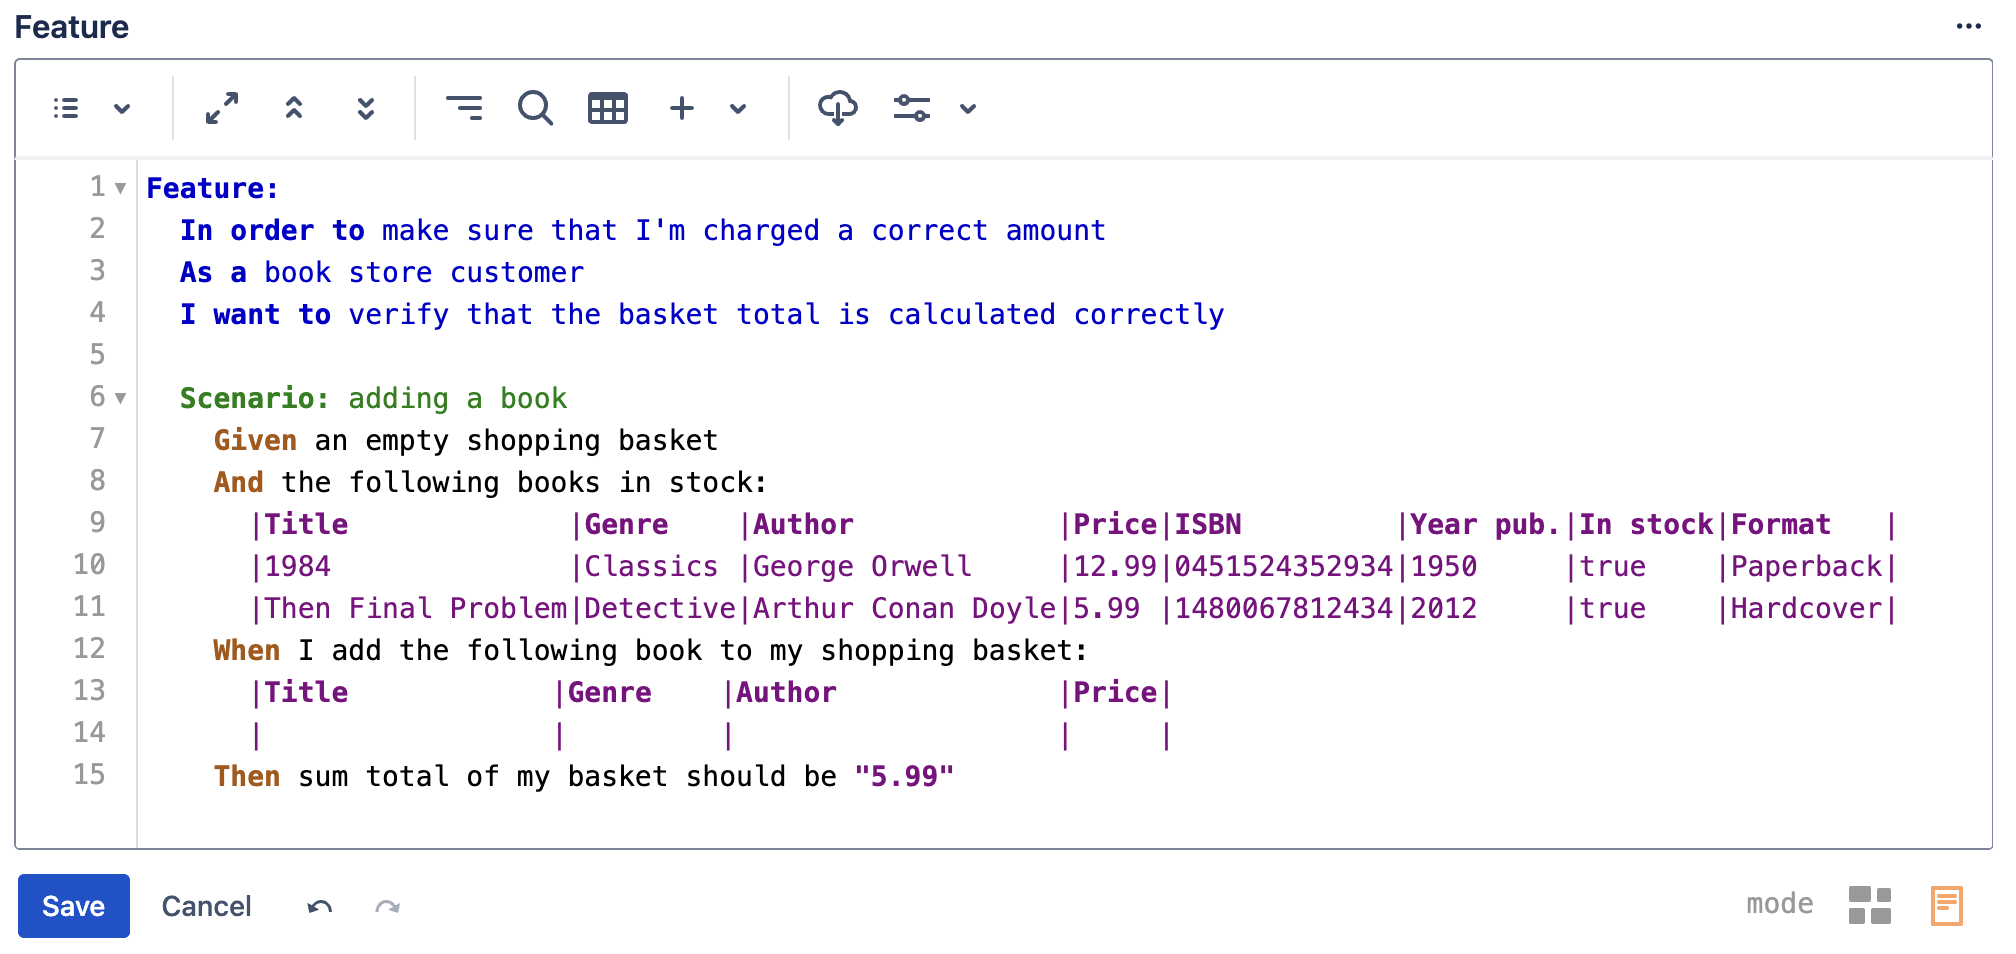Click 'Then' keyword on line 15
Screen dimensions: 2016x954
(247, 776)
